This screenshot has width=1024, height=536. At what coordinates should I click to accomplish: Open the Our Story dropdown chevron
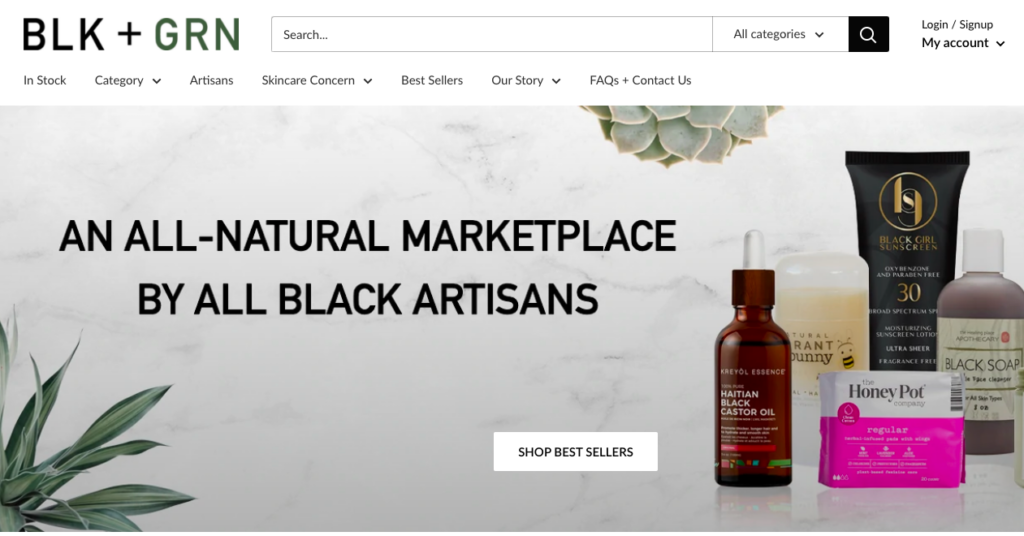(x=556, y=82)
